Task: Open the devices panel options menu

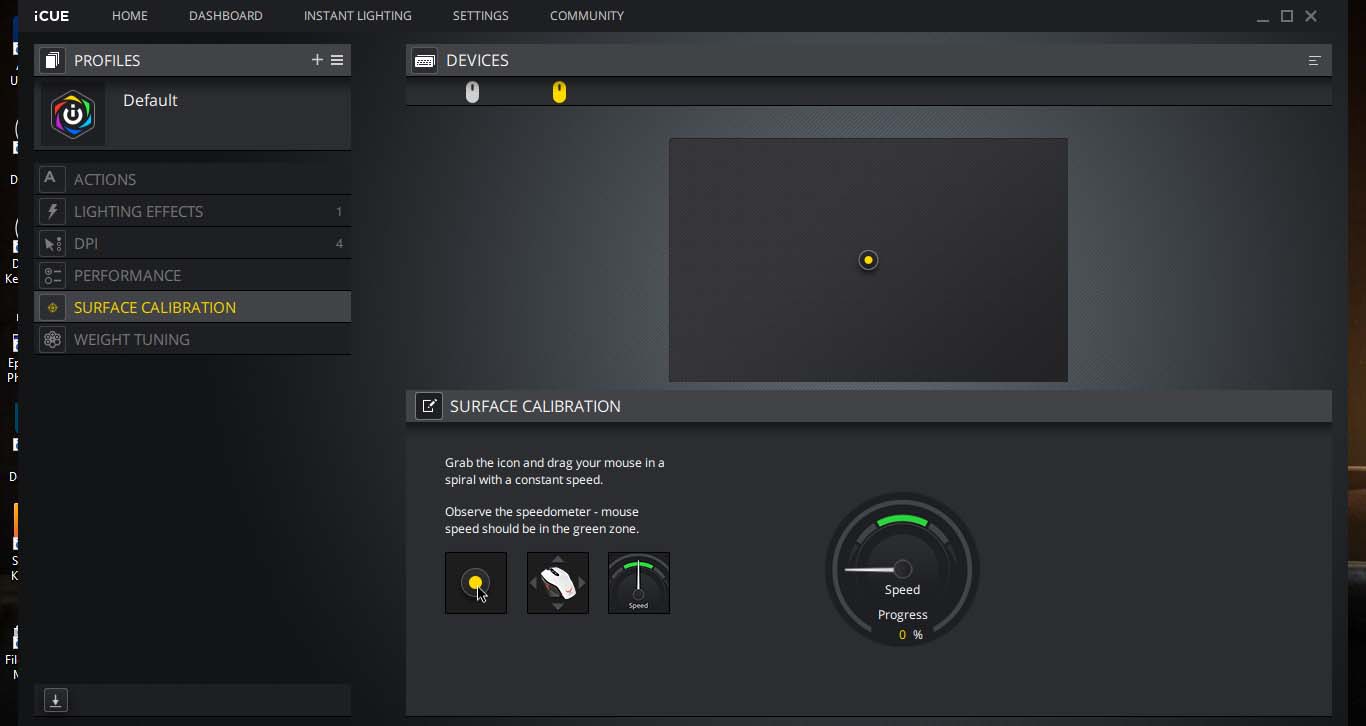Action: click(1314, 61)
